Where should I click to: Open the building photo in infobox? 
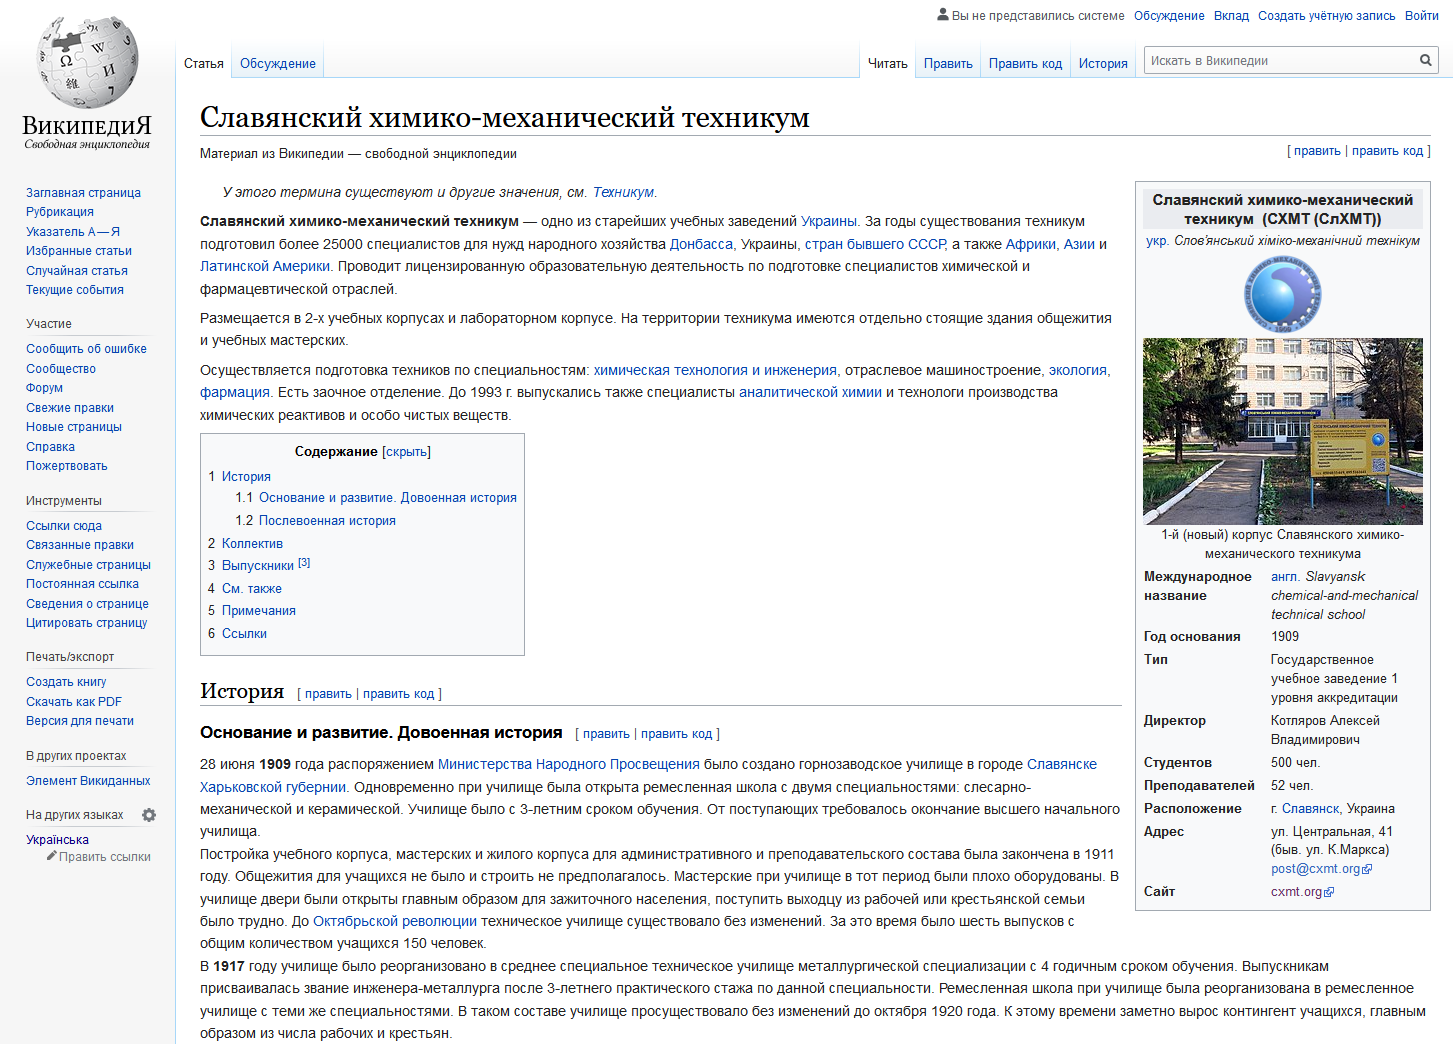[1282, 431]
